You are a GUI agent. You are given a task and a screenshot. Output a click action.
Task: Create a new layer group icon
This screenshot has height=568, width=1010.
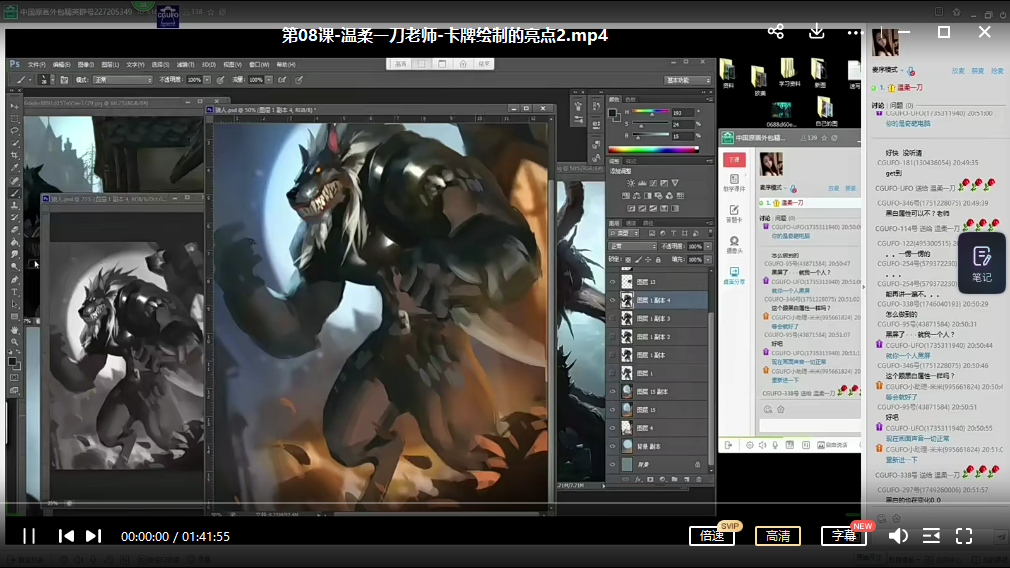[674, 480]
